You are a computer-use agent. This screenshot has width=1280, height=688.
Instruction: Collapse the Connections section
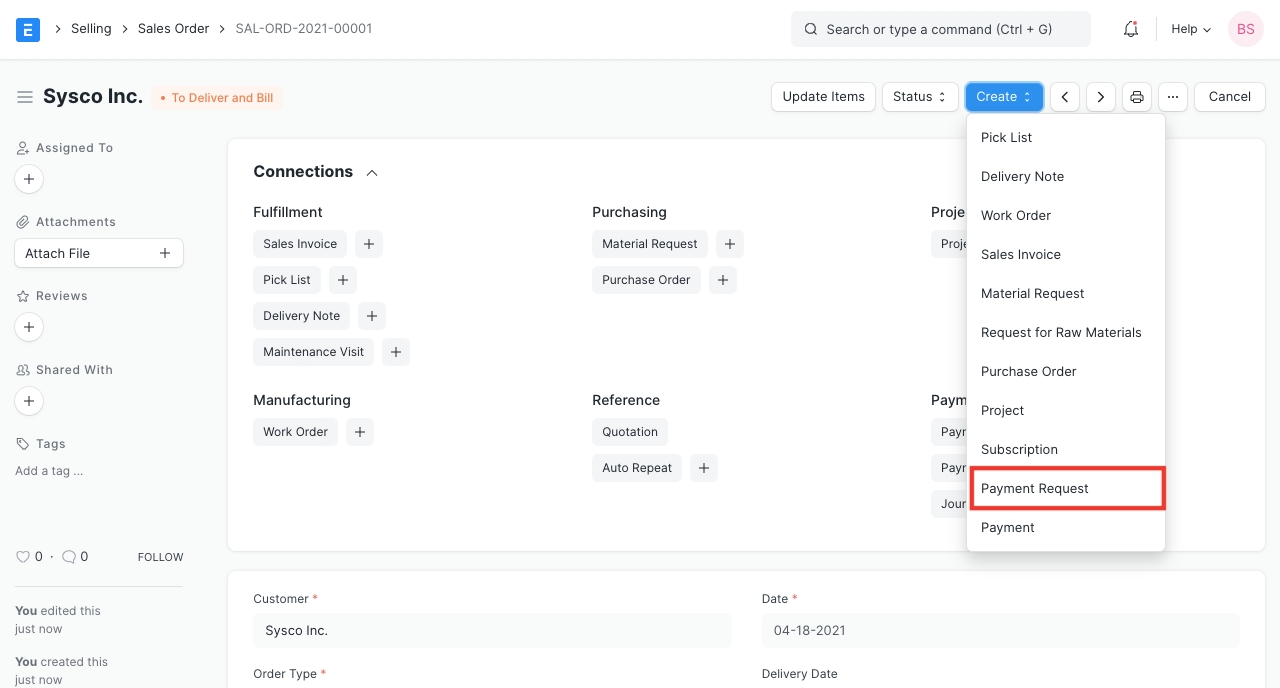[372, 172]
